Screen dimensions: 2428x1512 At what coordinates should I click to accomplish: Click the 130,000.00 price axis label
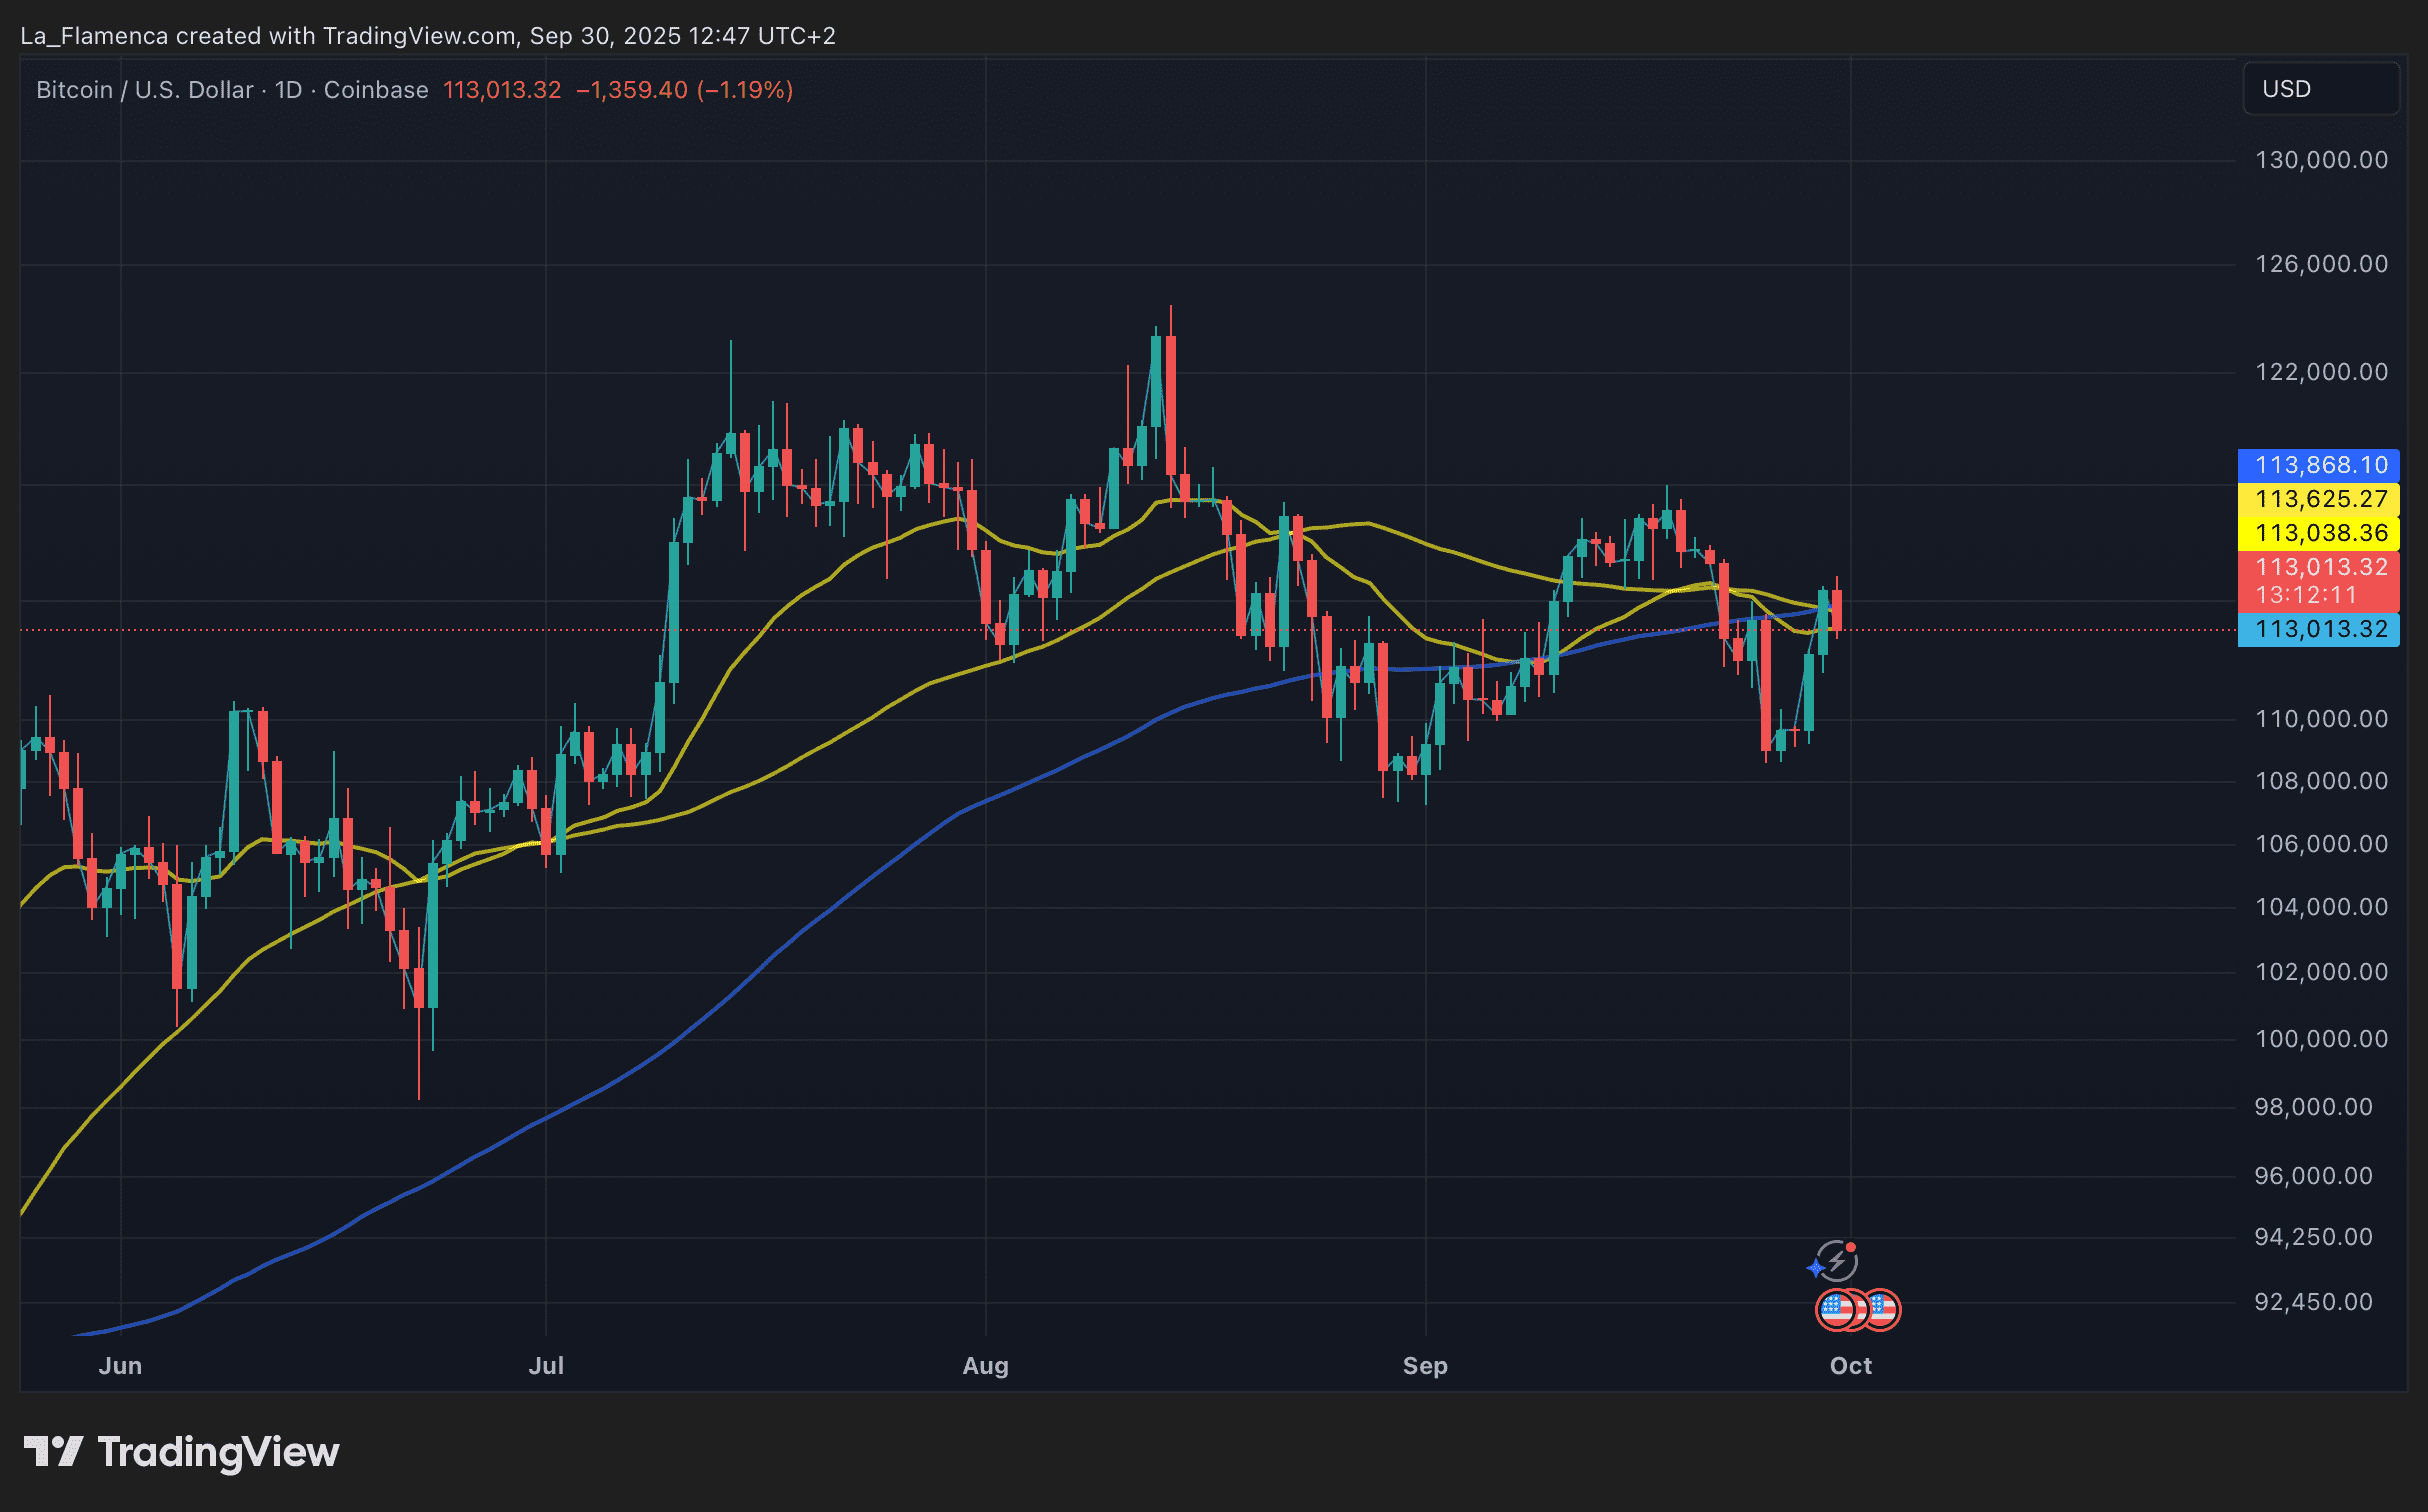tap(2321, 160)
